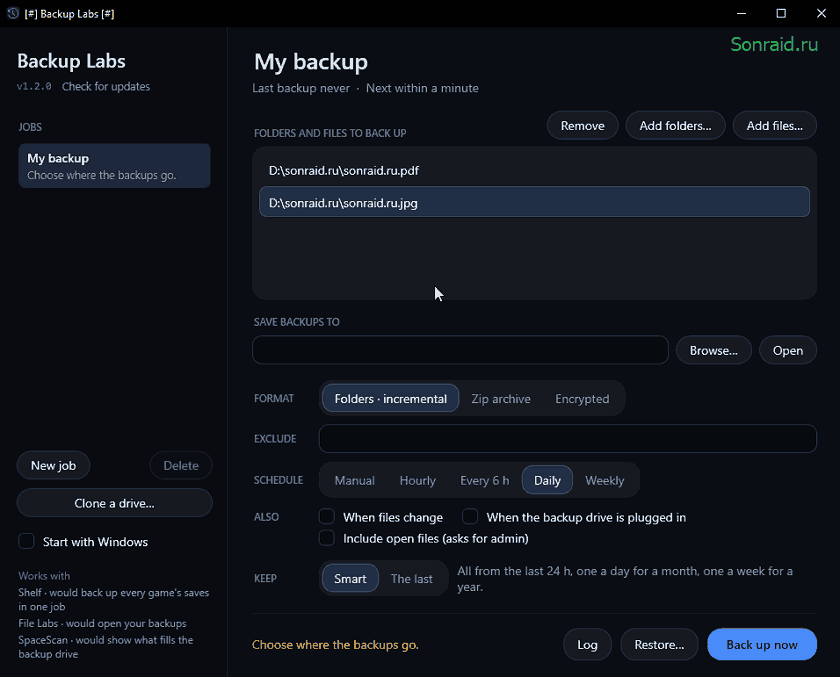Create a New job
The height and width of the screenshot is (677, 840).
click(x=54, y=465)
